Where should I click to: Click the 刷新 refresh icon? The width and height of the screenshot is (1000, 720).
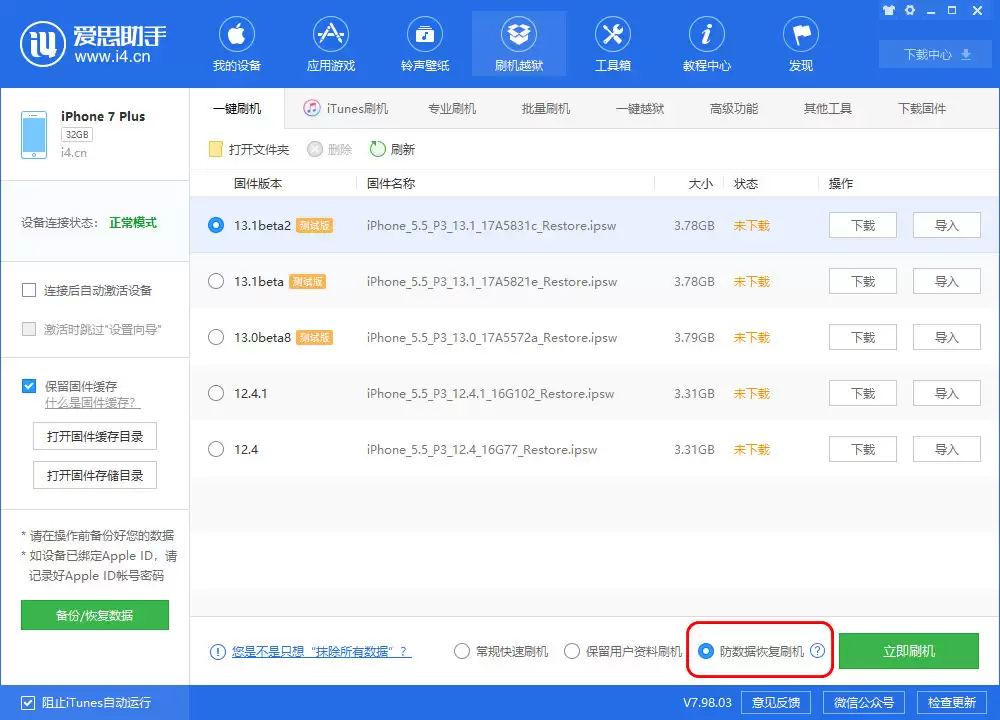click(378, 149)
